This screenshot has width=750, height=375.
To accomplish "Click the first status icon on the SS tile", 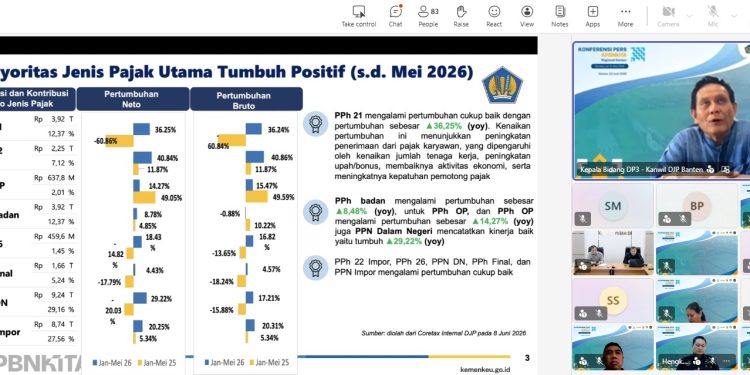I will click(x=583, y=313).
